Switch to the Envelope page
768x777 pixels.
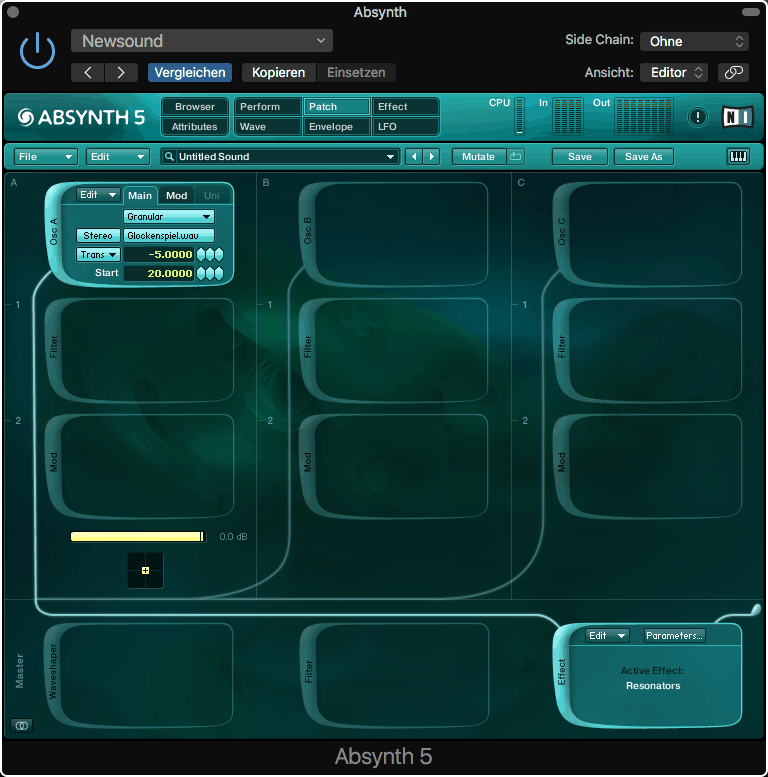click(x=336, y=127)
